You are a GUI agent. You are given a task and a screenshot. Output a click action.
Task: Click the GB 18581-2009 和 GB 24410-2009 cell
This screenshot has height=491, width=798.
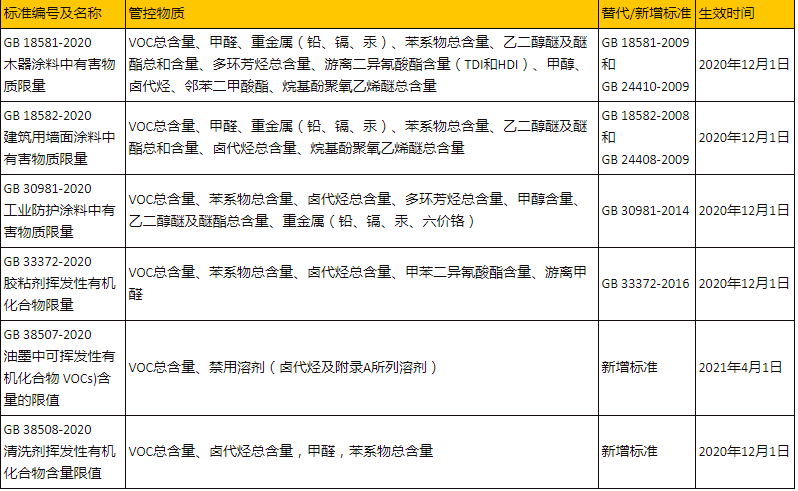pos(647,65)
